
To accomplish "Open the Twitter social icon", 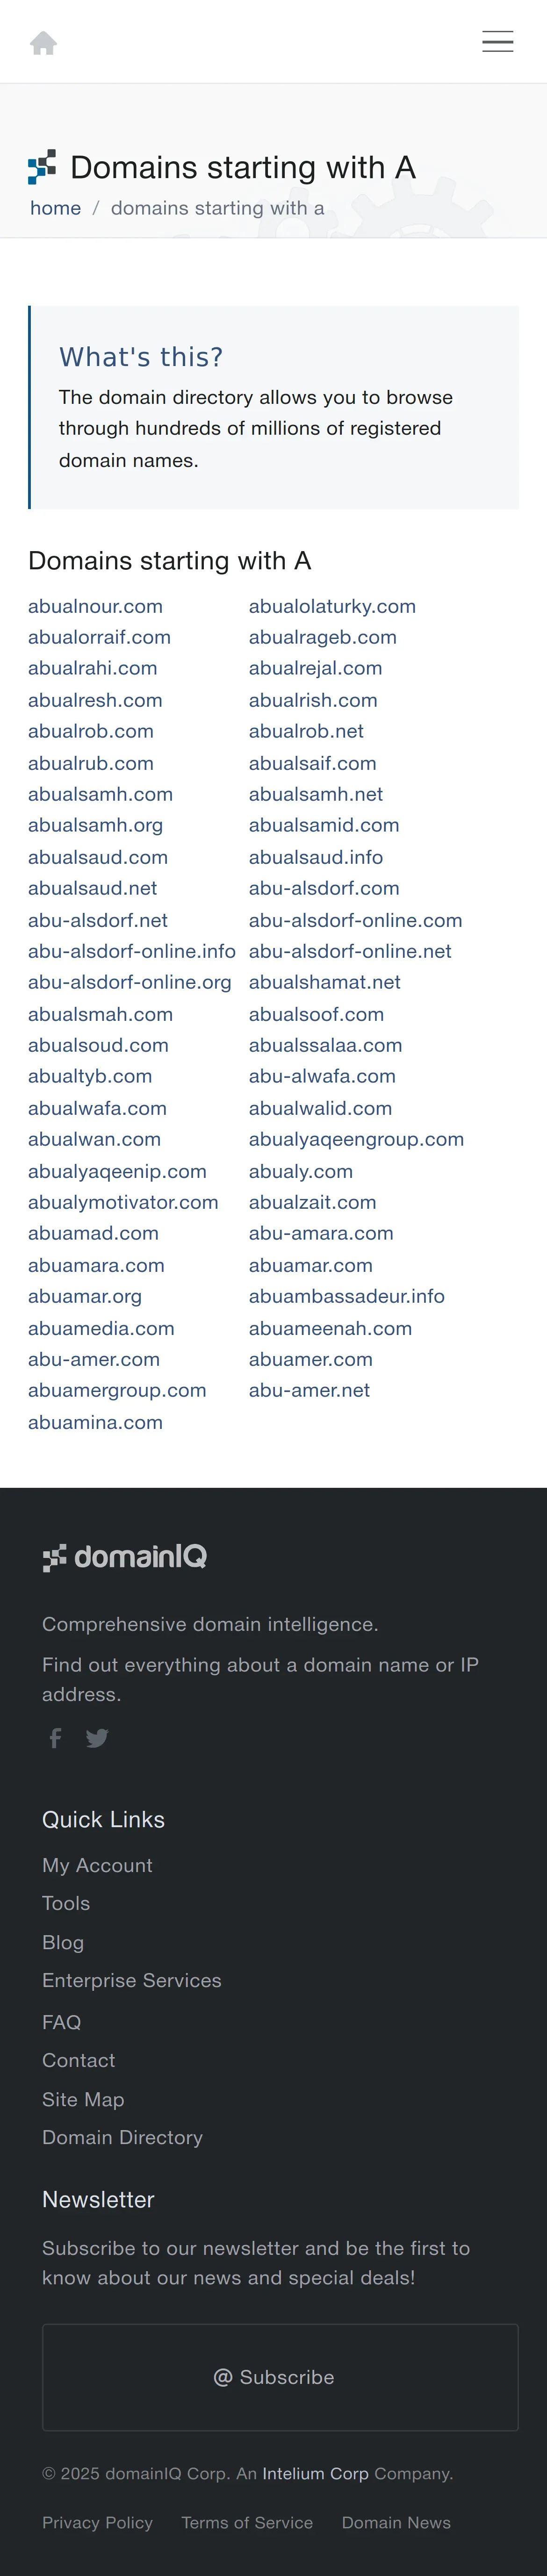I will (x=97, y=1737).
